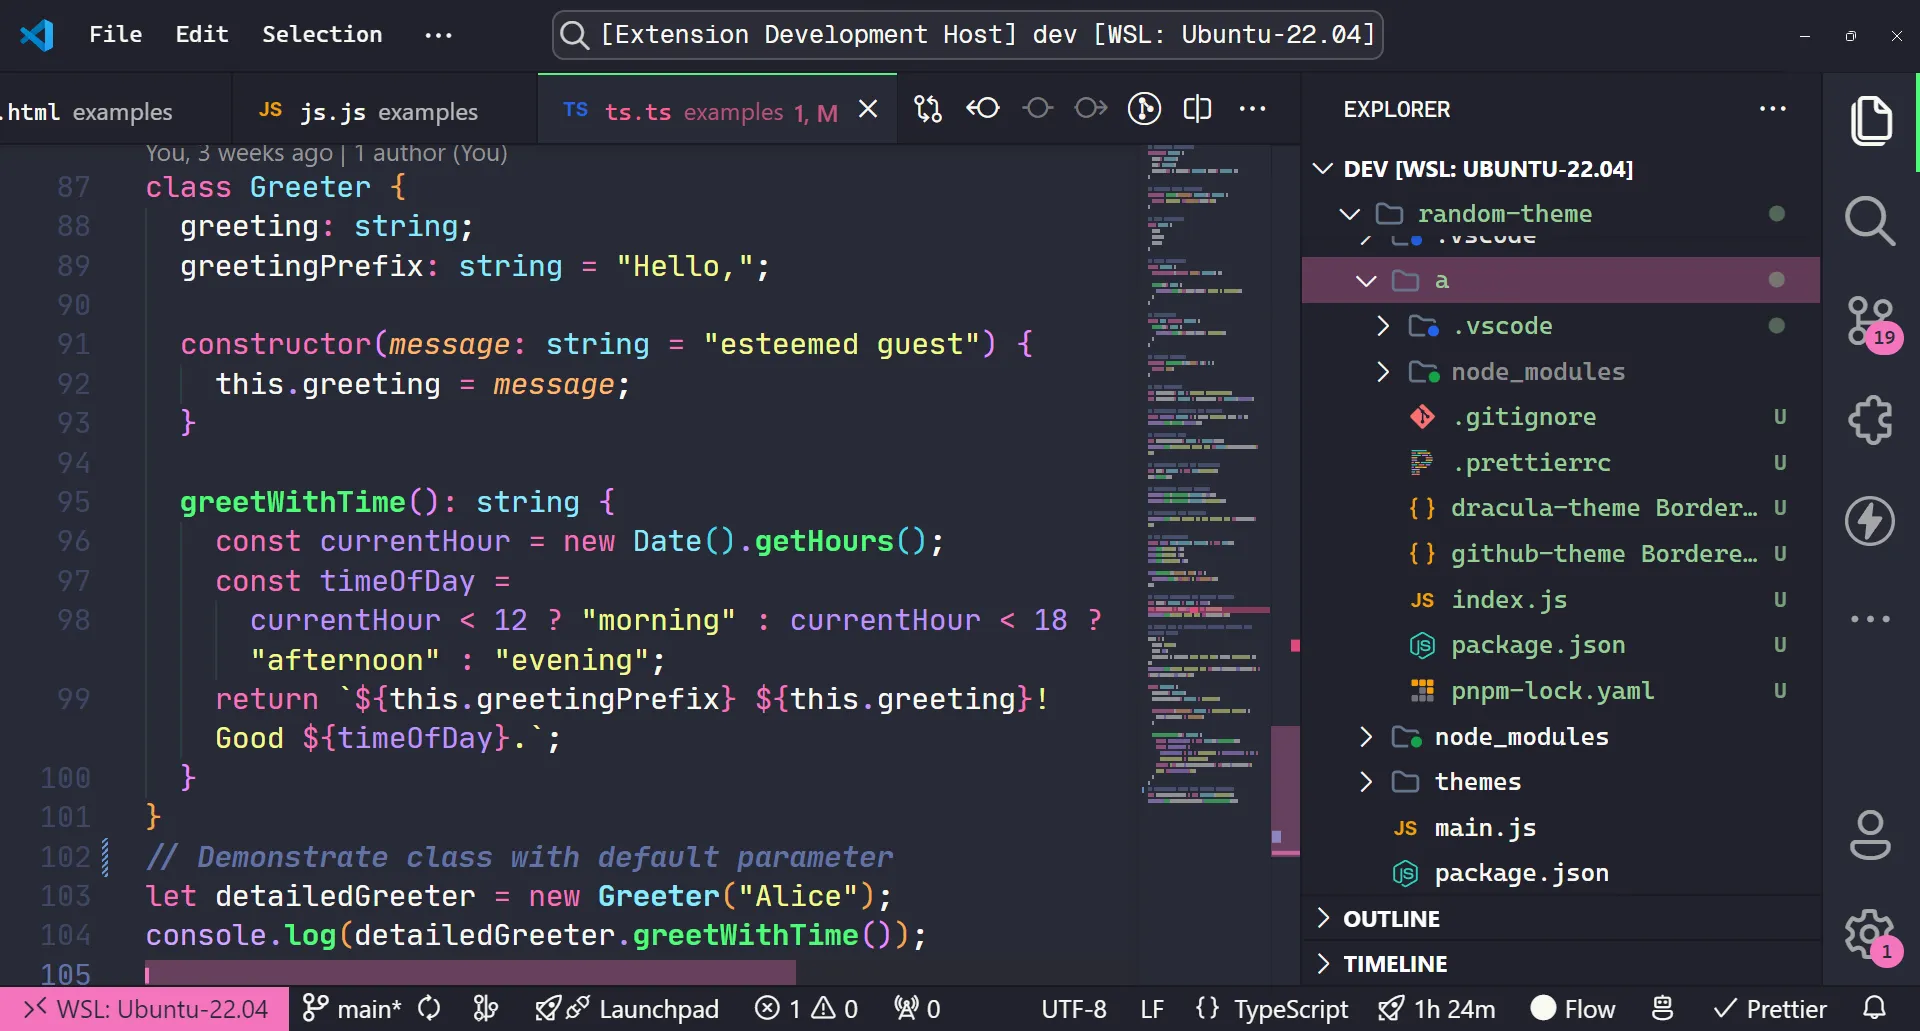
Task: Expand the OUTLINE section
Action: (x=1560, y=919)
